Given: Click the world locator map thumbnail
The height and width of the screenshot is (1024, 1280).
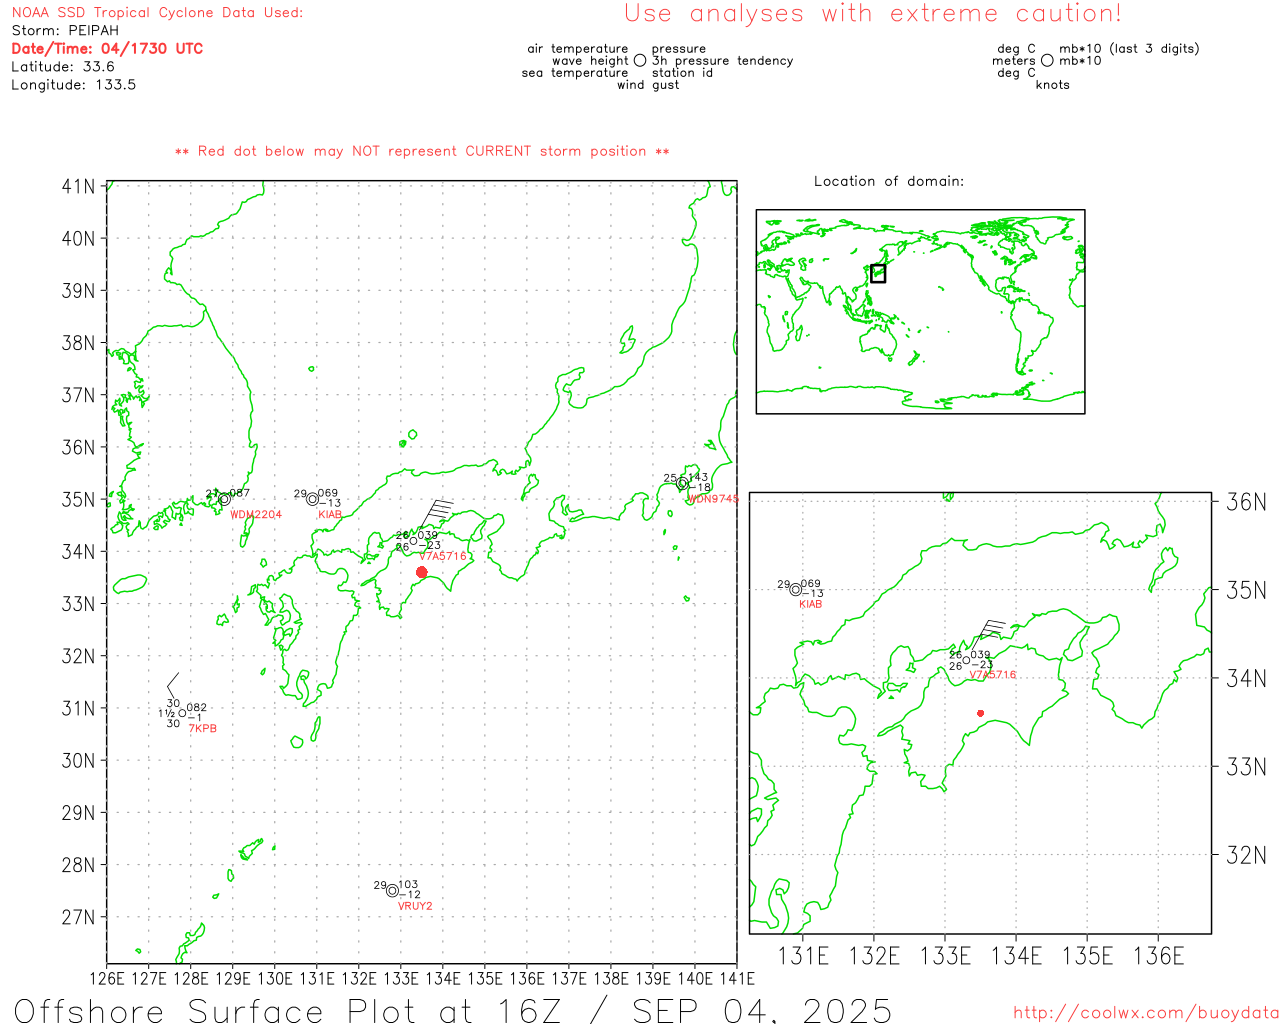Looking at the screenshot, I should pyautogui.click(x=920, y=312).
